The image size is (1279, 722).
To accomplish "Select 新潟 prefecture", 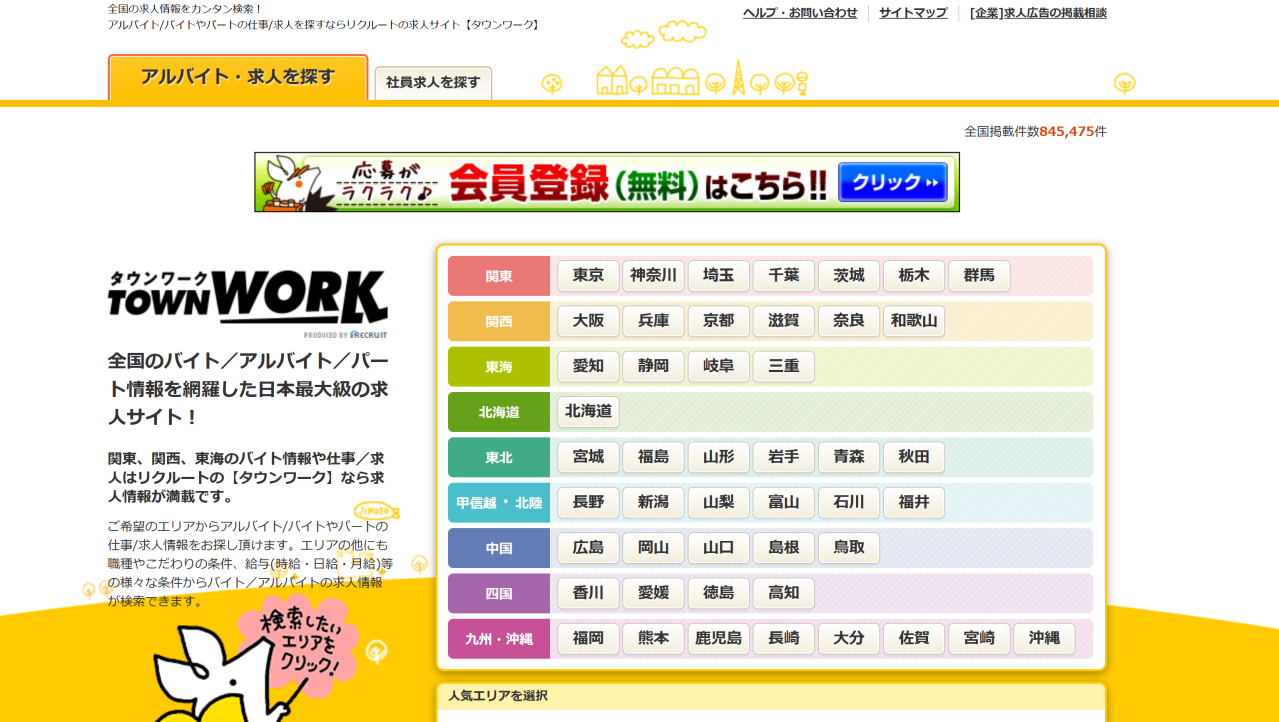I will point(653,502).
